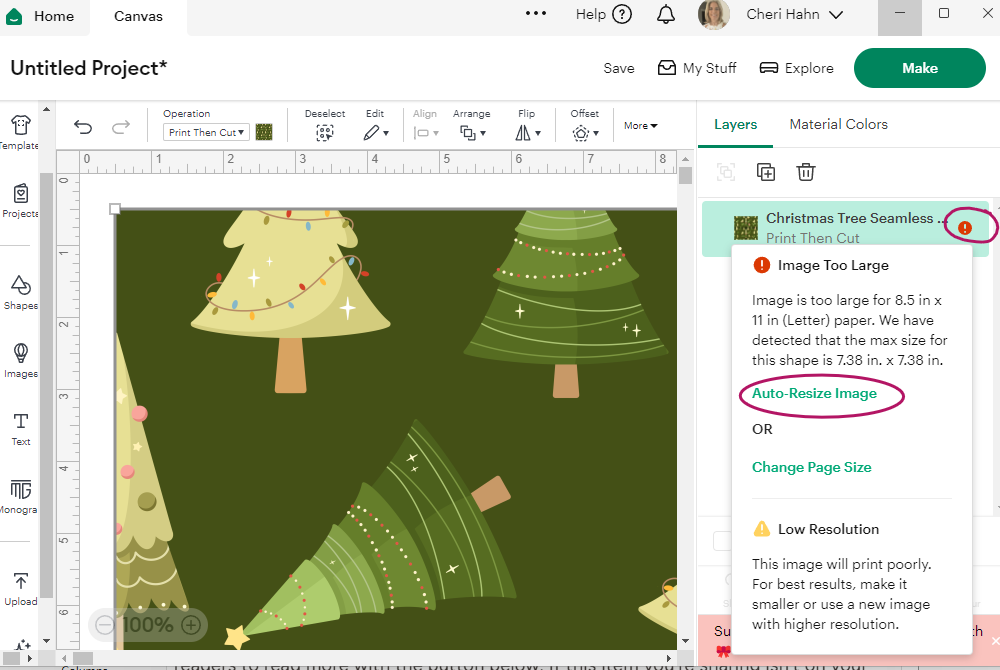The image size is (1000, 670).
Task: Click the color swatch beside Operation
Action: click(x=264, y=132)
